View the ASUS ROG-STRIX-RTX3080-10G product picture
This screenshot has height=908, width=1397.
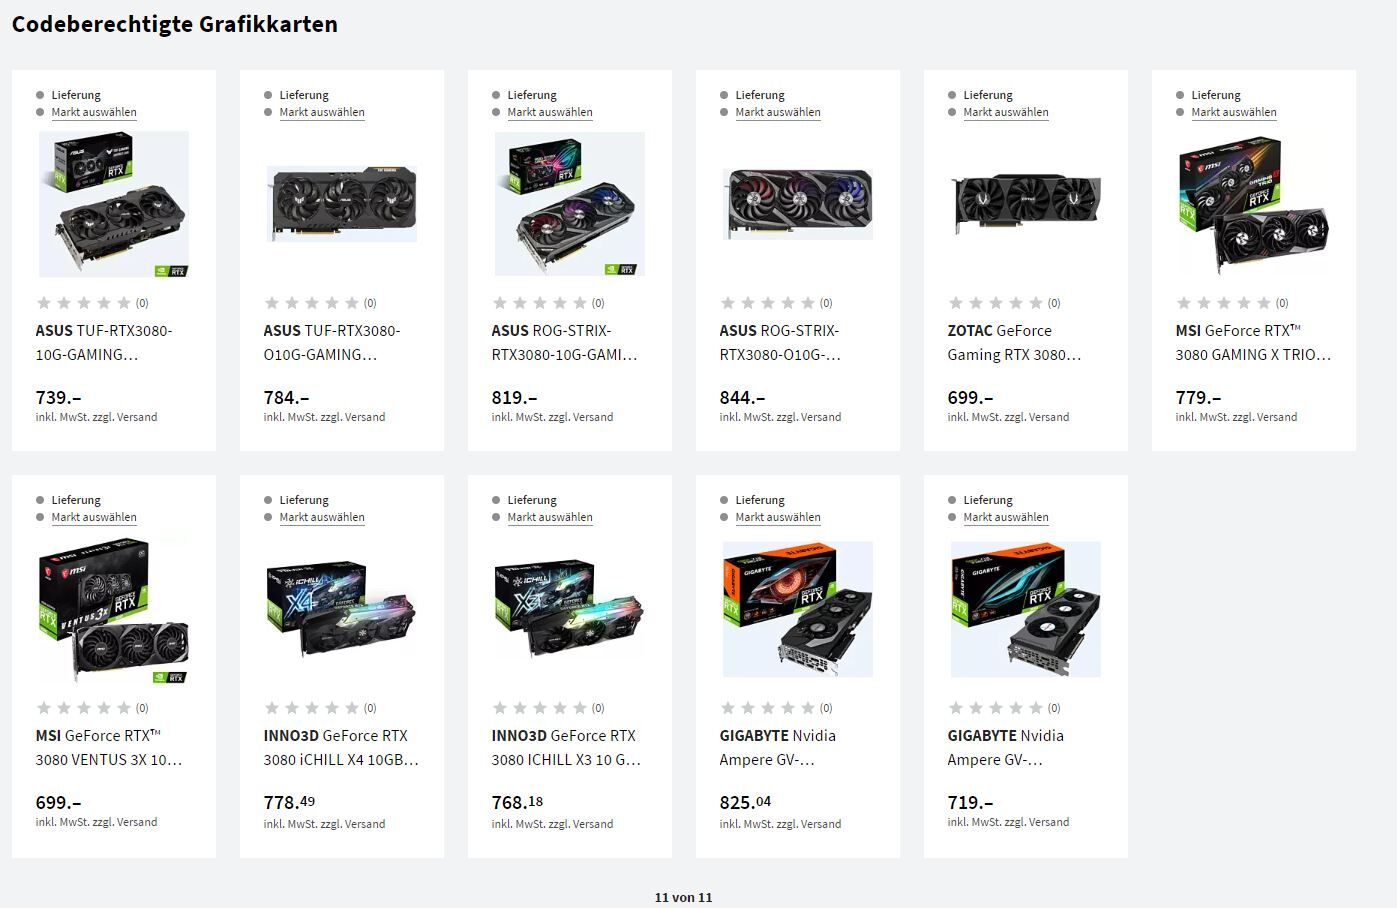point(570,204)
